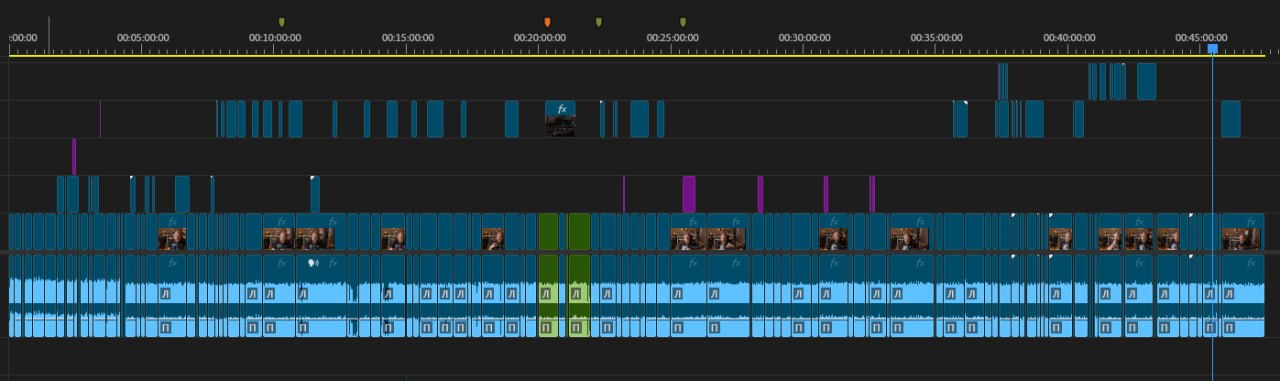Select the wide purple clip below 00:25:00:00
1280x381 pixels.
tap(689, 194)
